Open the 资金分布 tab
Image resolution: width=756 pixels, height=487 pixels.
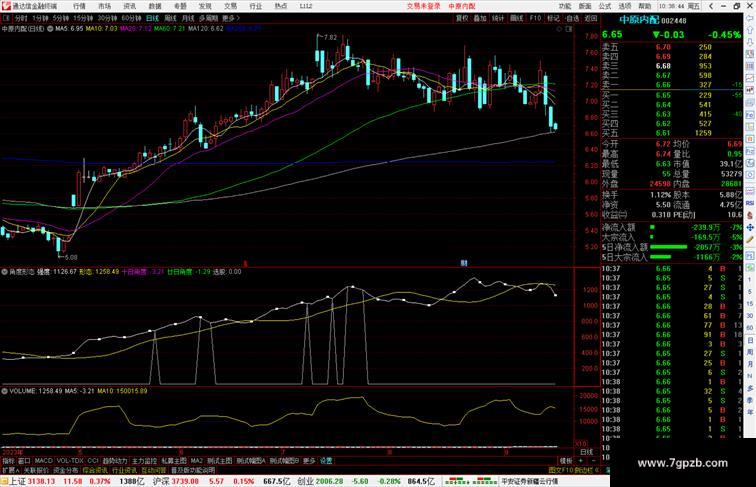coord(66,470)
